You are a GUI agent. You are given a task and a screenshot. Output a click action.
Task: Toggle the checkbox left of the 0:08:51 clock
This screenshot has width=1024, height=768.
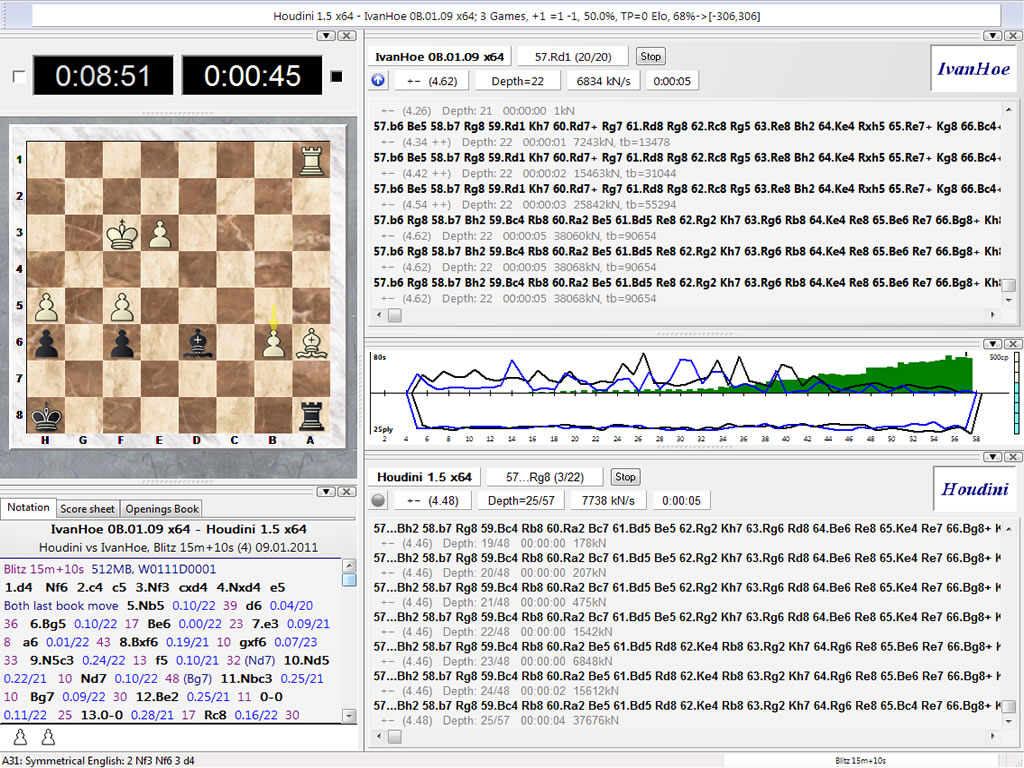coord(20,76)
